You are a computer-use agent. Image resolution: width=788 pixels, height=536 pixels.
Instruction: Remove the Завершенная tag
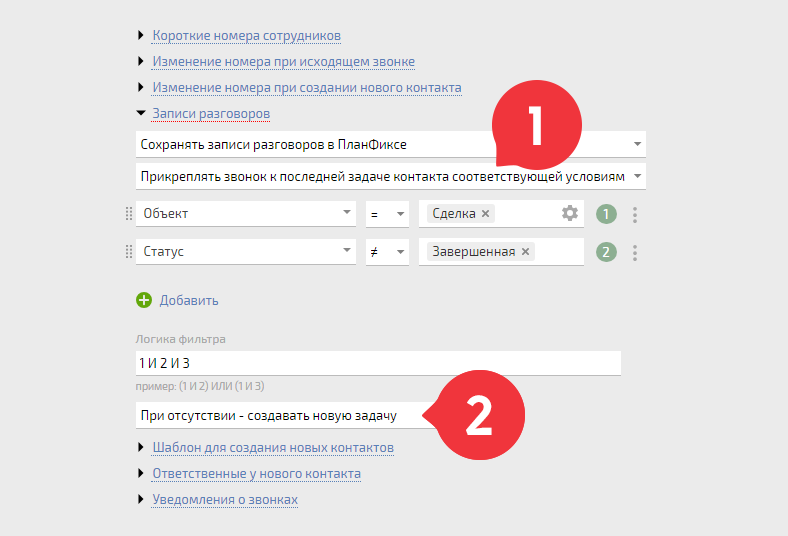pos(525,251)
